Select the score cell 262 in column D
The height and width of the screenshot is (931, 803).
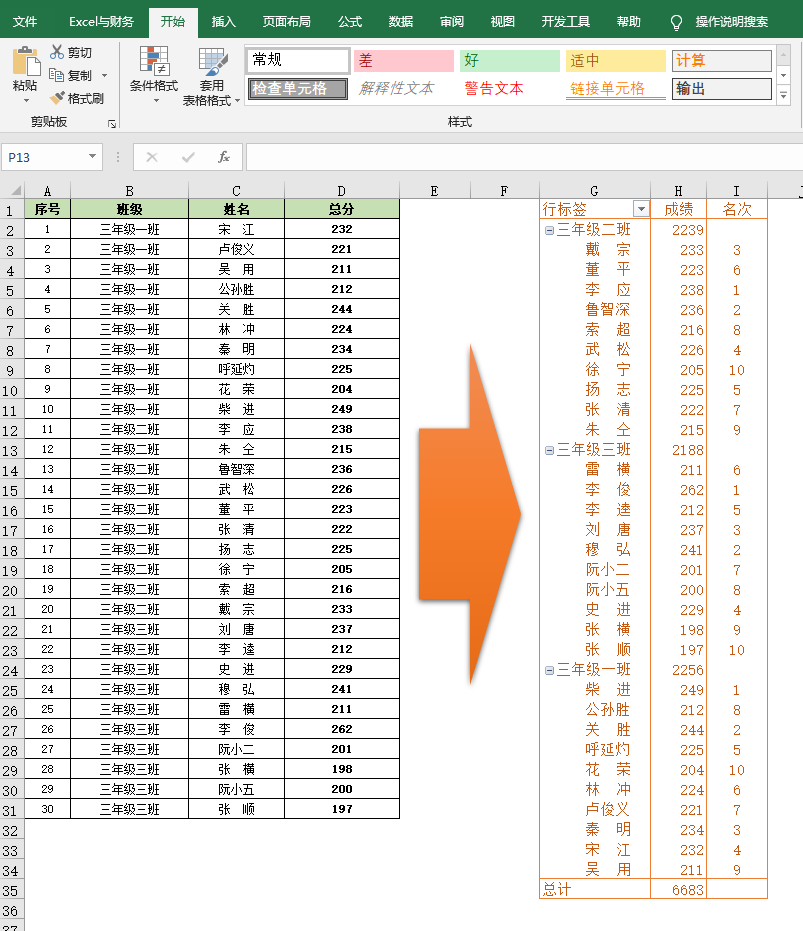click(342, 729)
